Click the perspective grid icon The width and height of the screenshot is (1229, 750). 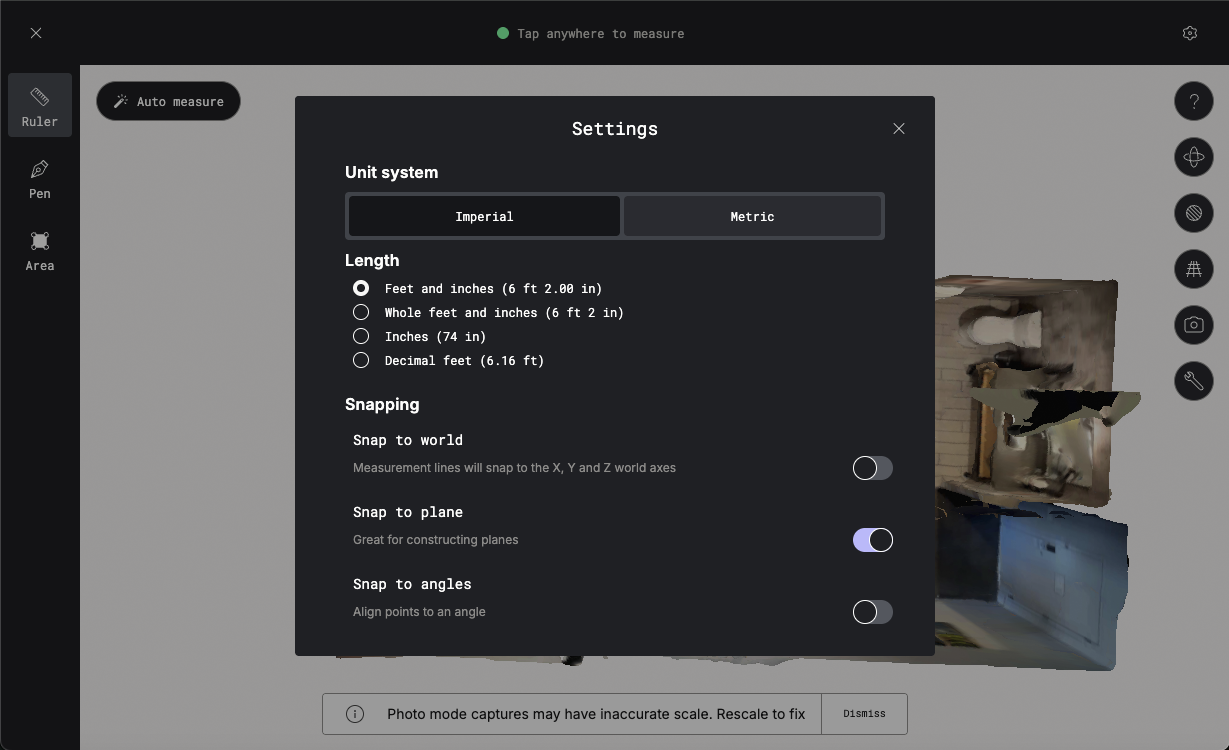[1193, 269]
